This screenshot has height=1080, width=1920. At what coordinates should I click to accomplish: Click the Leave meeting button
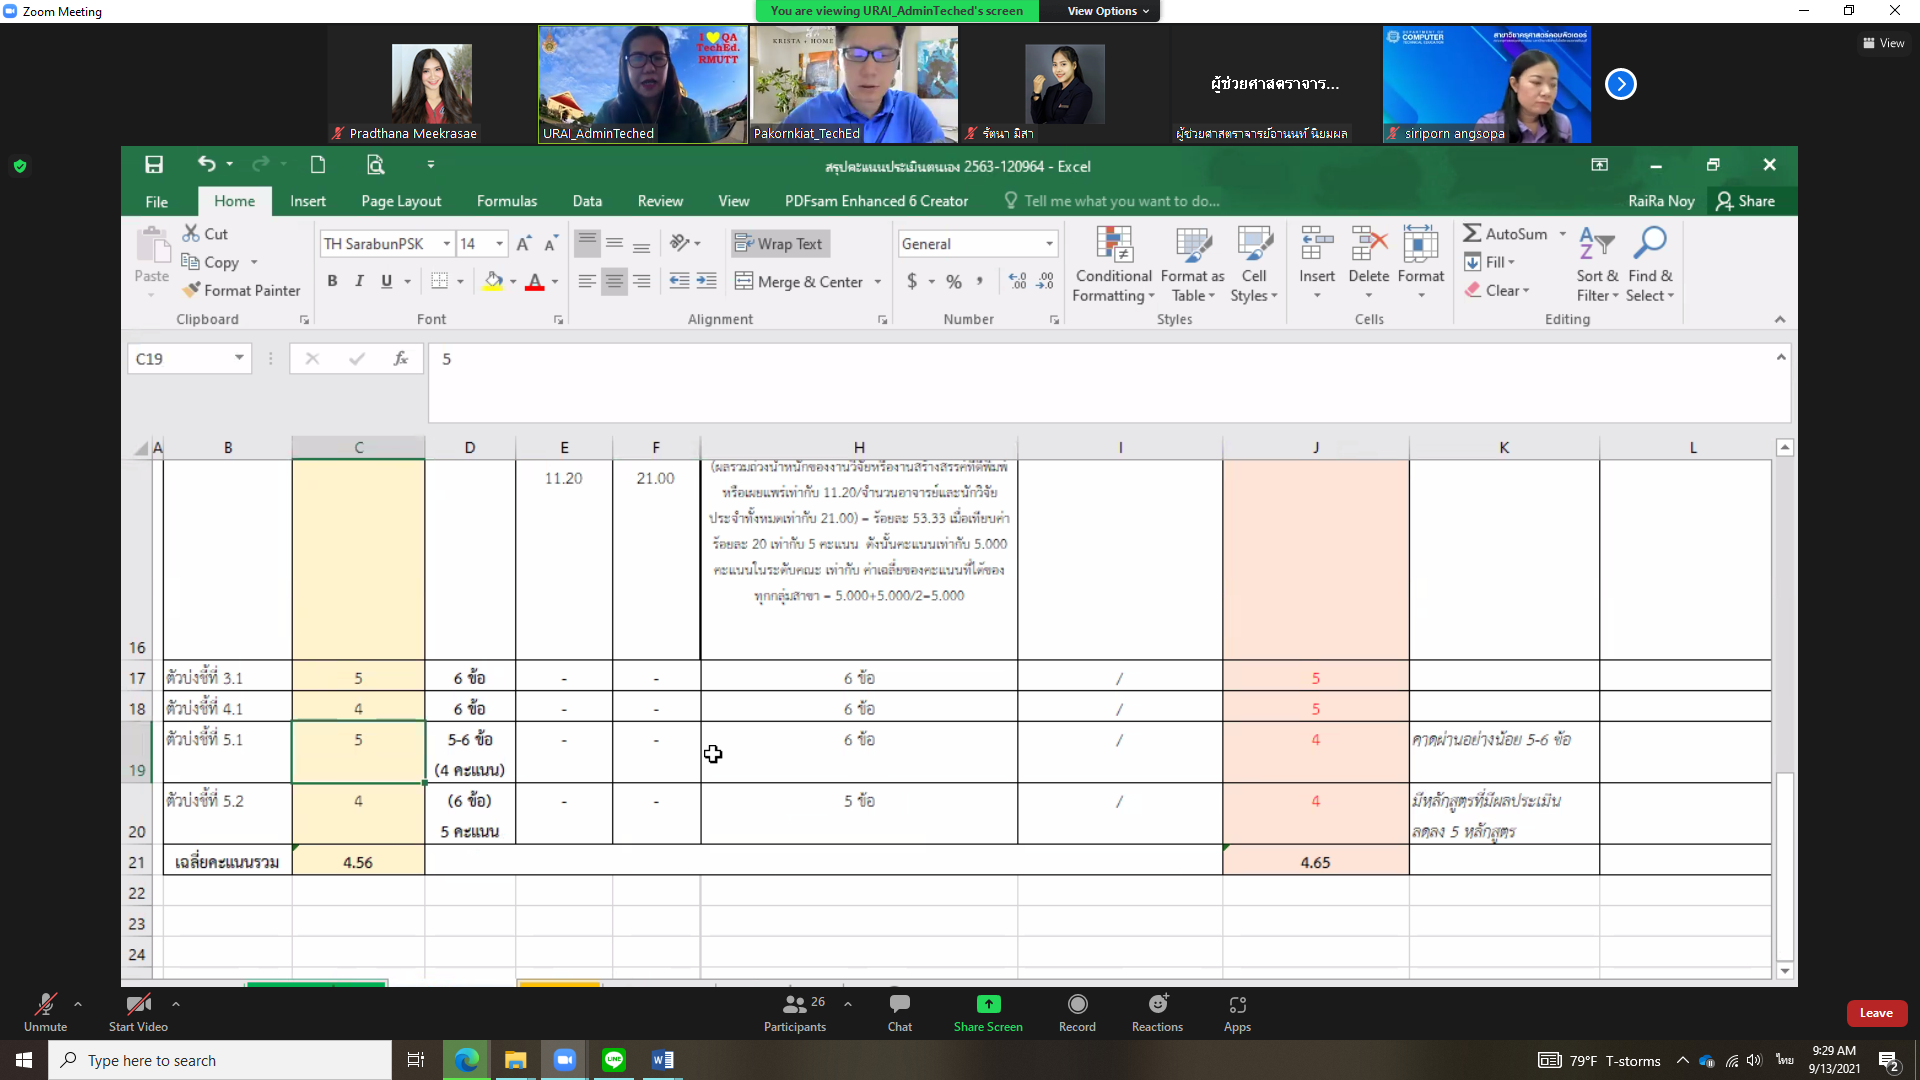(x=1876, y=1013)
